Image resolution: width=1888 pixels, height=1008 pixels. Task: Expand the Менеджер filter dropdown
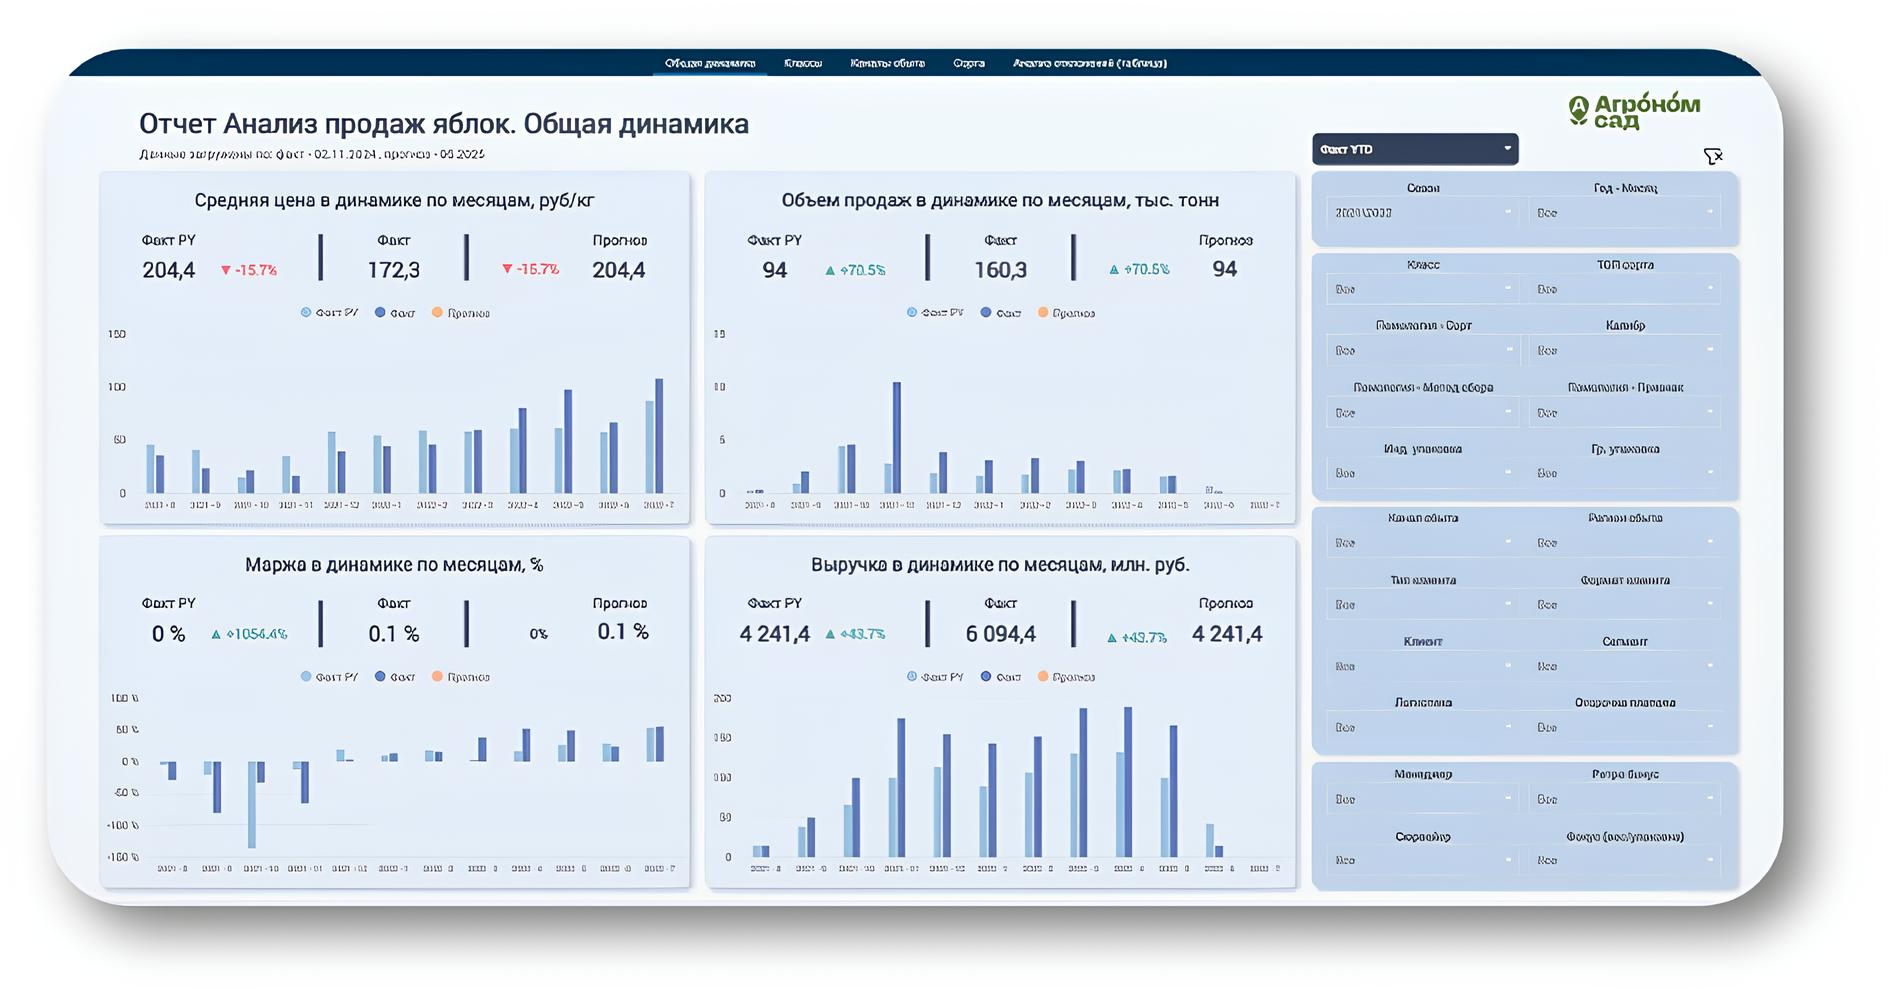point(1423,799)
